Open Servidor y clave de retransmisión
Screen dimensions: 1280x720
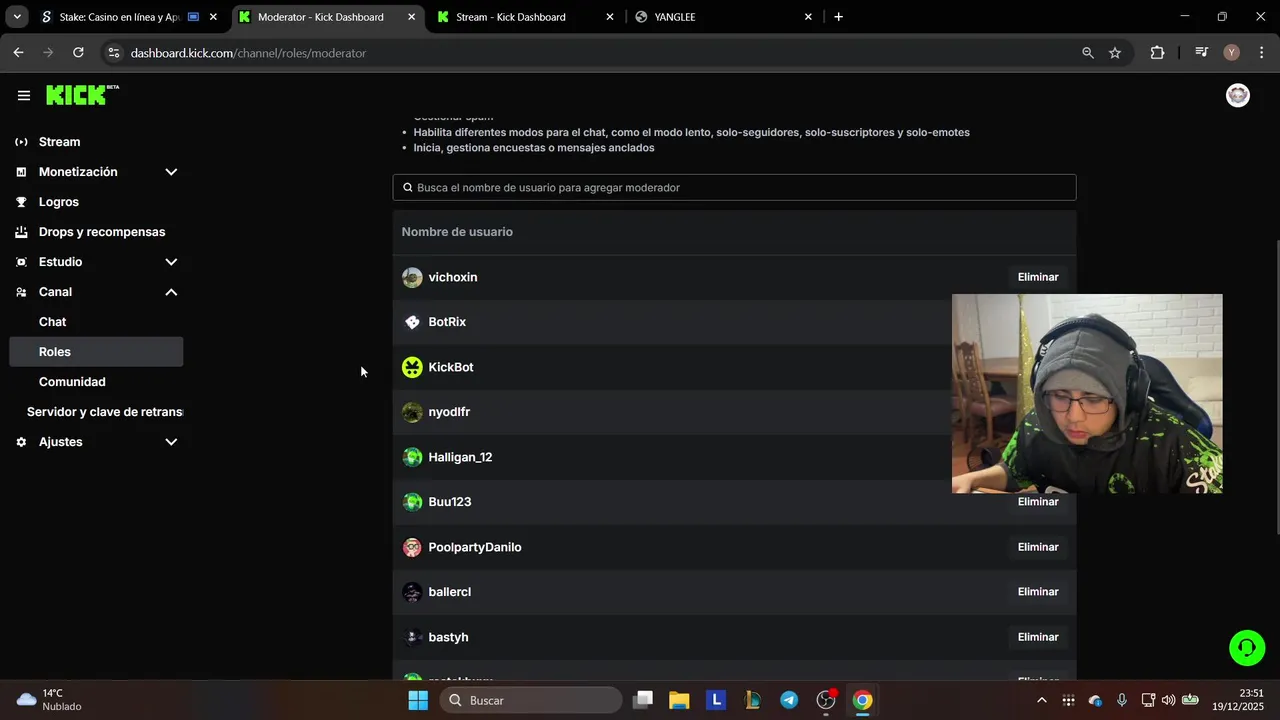click(x=96, y=412)
